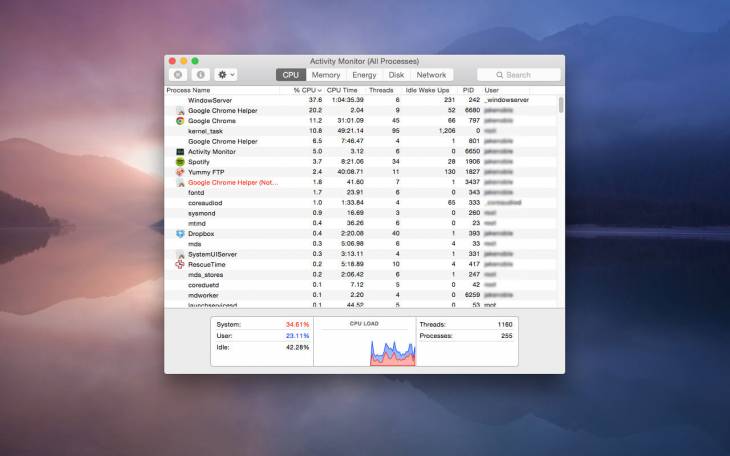730x456 pixels.
Task: Click the Yummy FTP app icon
Action: coord(180,172)
